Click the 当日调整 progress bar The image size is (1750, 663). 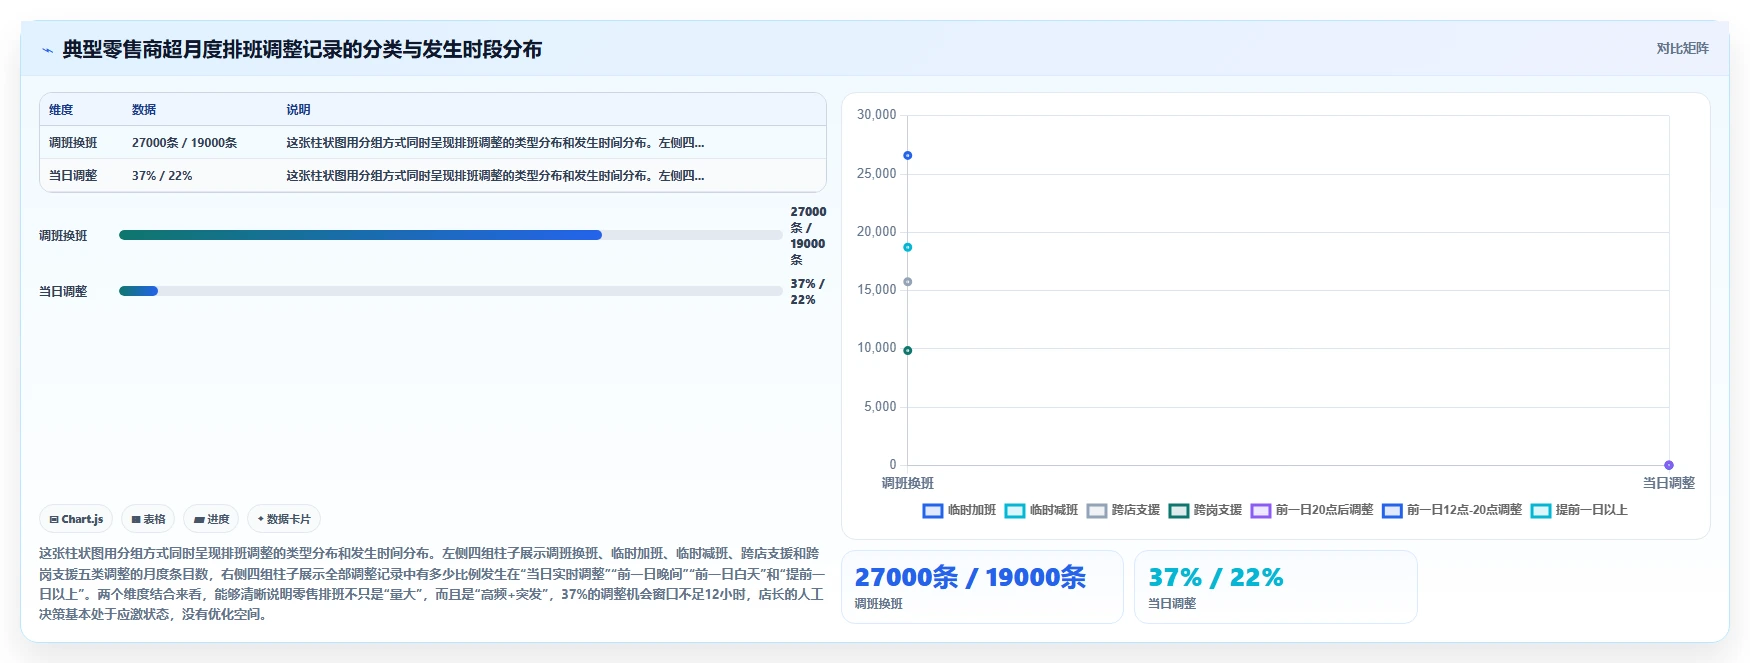[x=450, y=291]
